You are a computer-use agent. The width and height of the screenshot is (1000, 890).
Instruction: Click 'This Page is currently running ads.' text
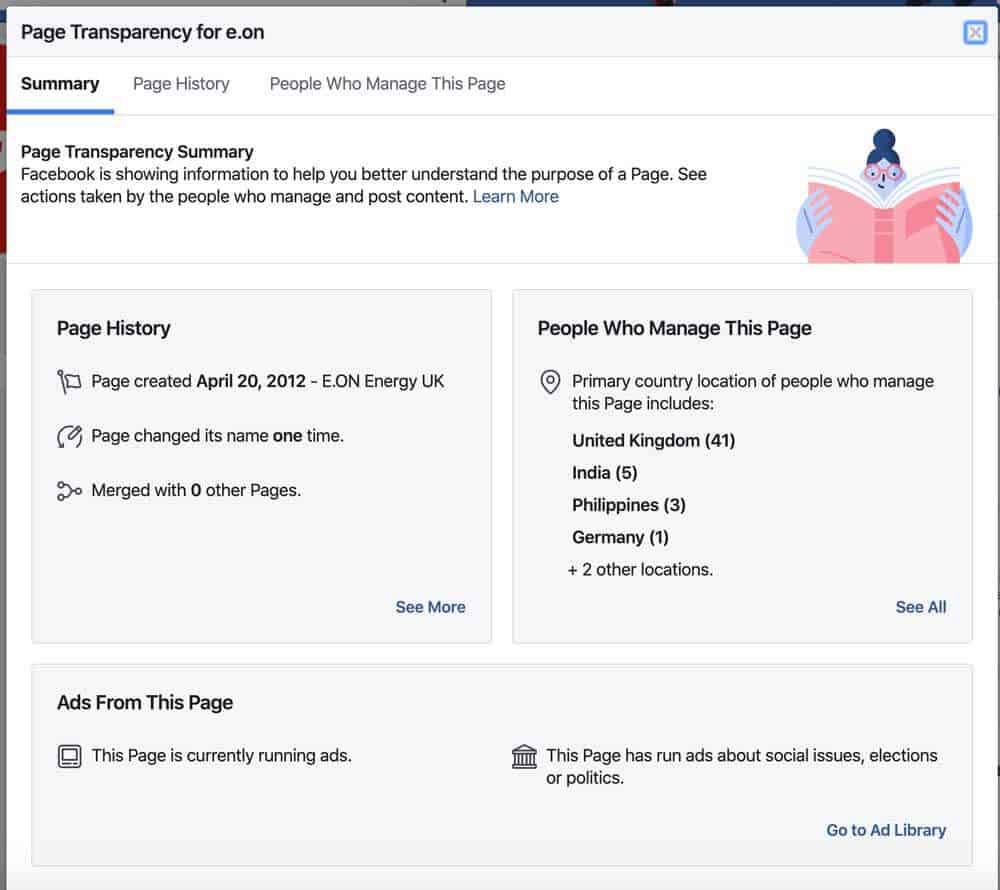[221, 755]
